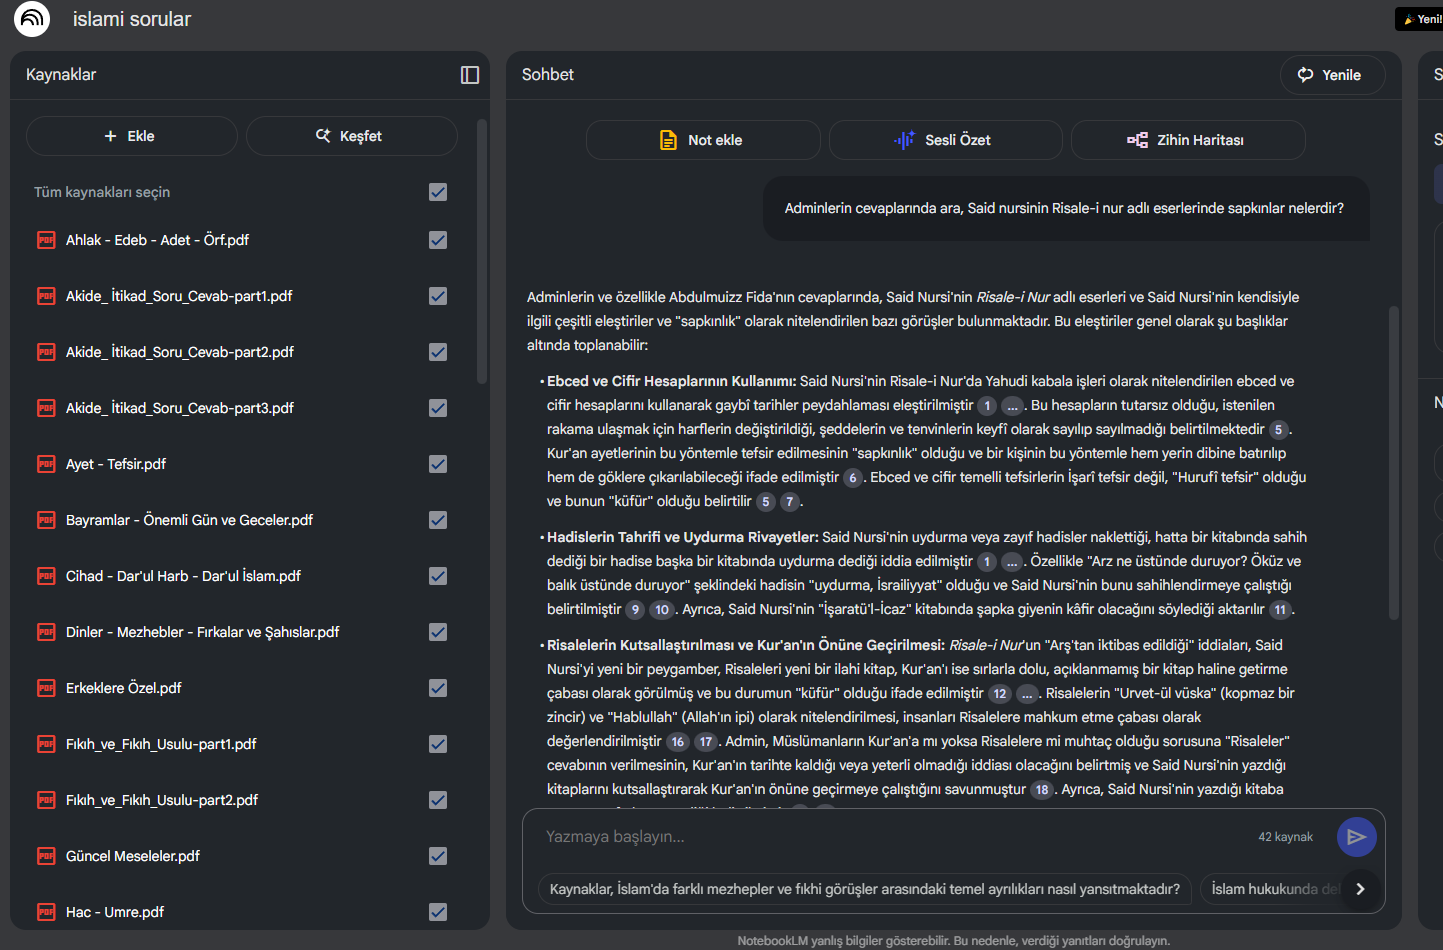Screen dimensions: 1443x950
Task: Click the chat response scrollbar
Action: [1393, 462]
